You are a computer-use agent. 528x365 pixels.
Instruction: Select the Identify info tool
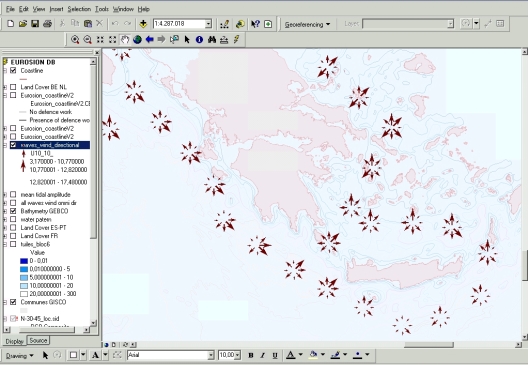click(199, 40)
